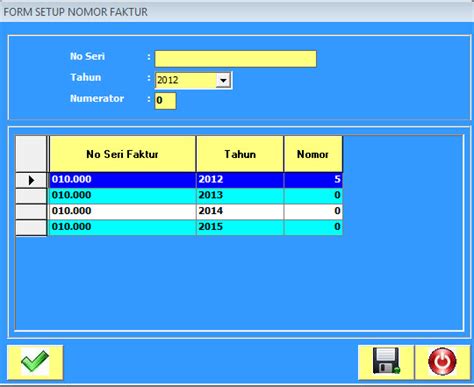The width and height of the screenshot is (474, 387).
Task: Click the FORM SETUP NOMOR FAKTUR title bar
Action: (237, 12)
